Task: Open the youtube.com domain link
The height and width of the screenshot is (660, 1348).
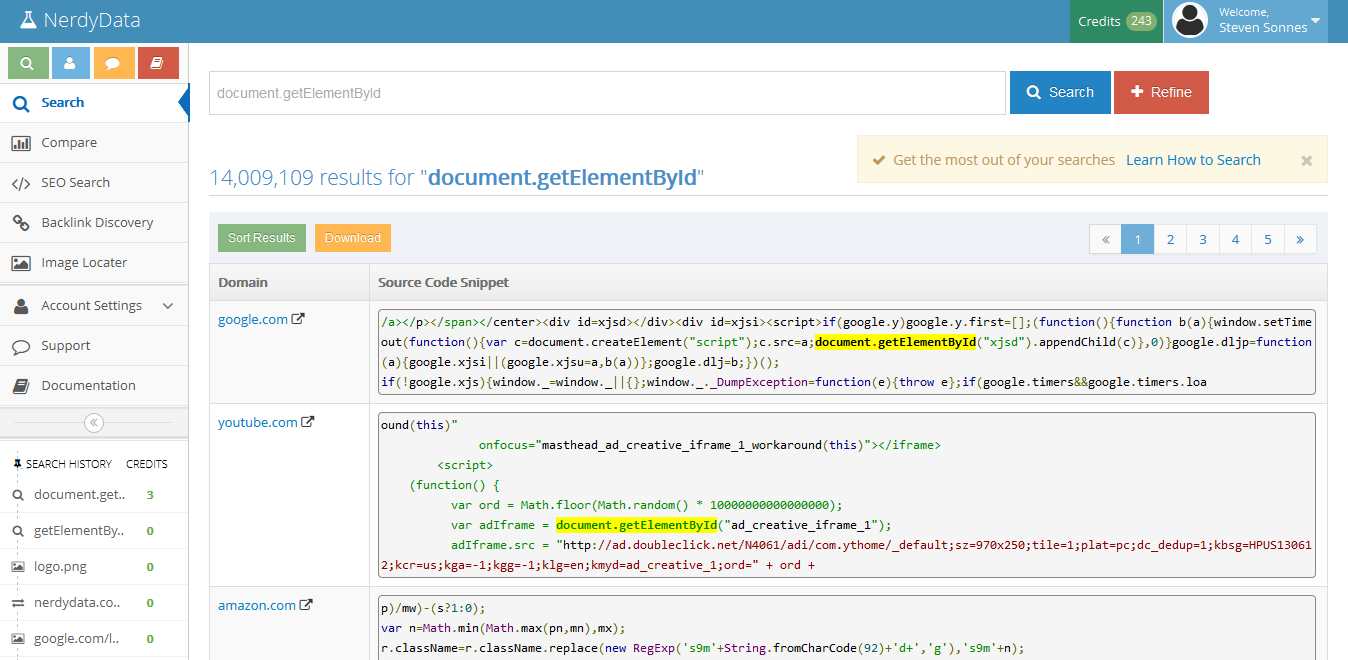Action: [x=258, y=422]
